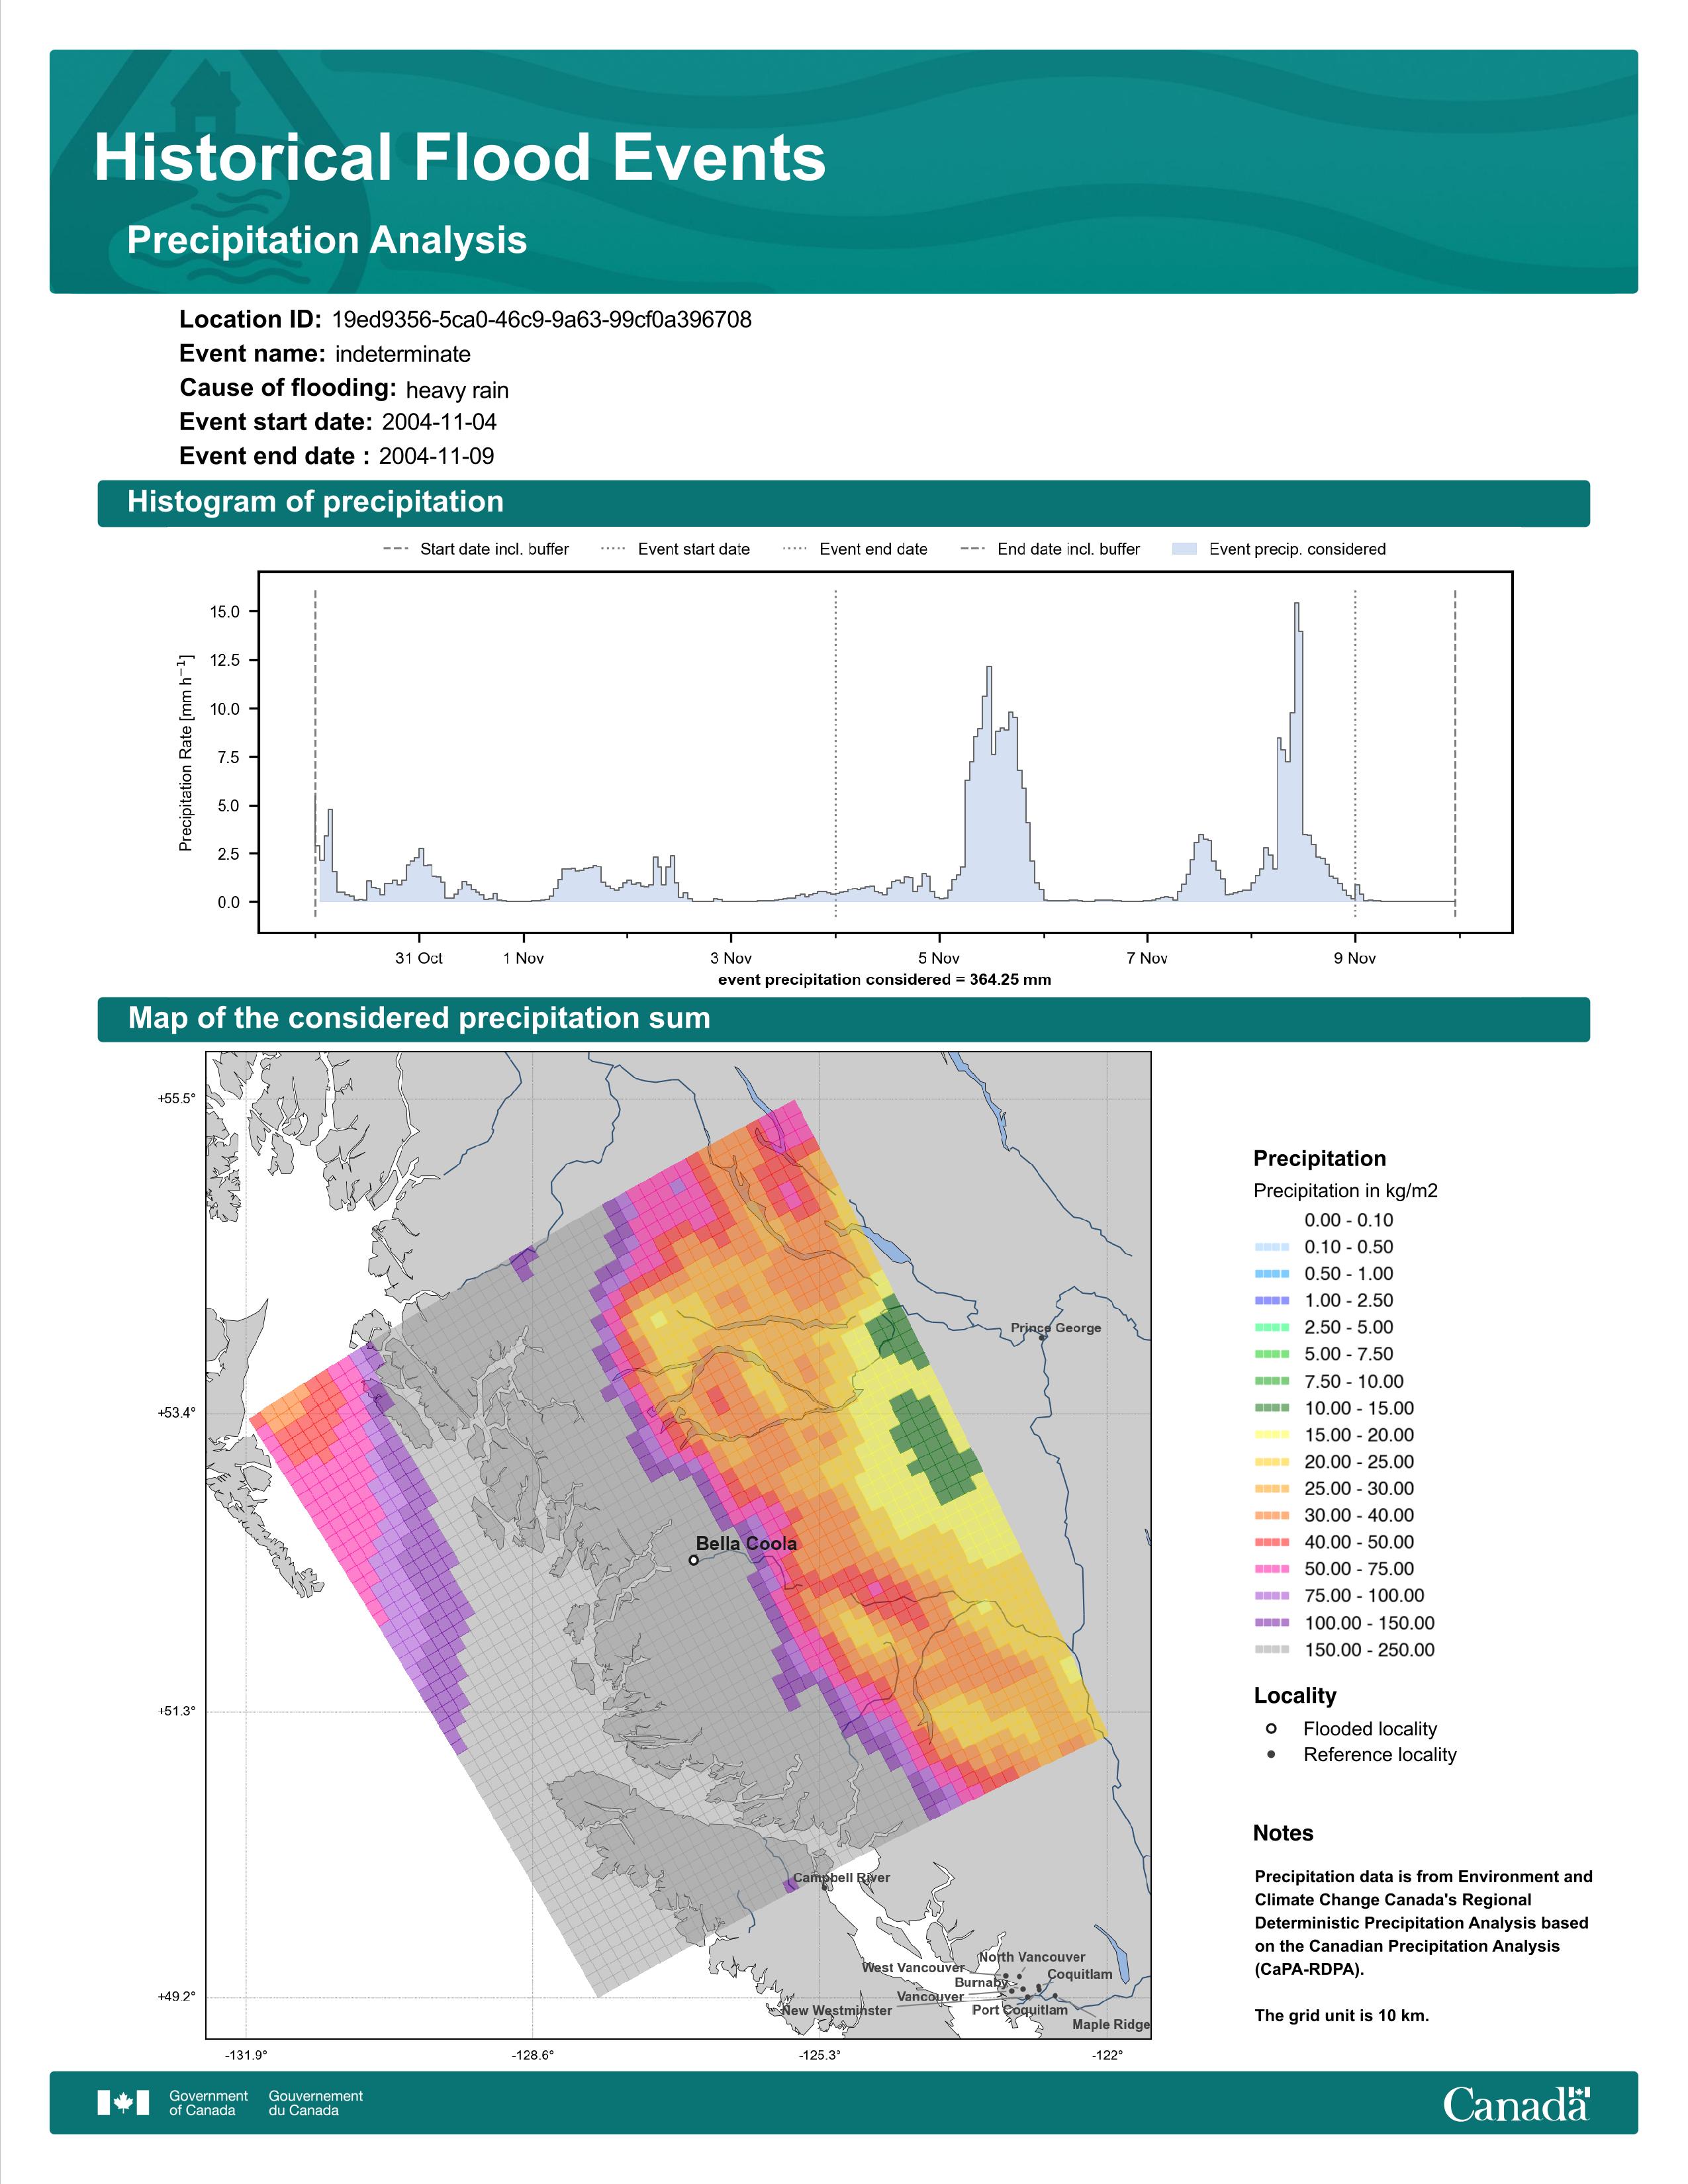Click the Historical Flood Events title
This screenshot has width=1688, height=2184.
tap(460, 158)
